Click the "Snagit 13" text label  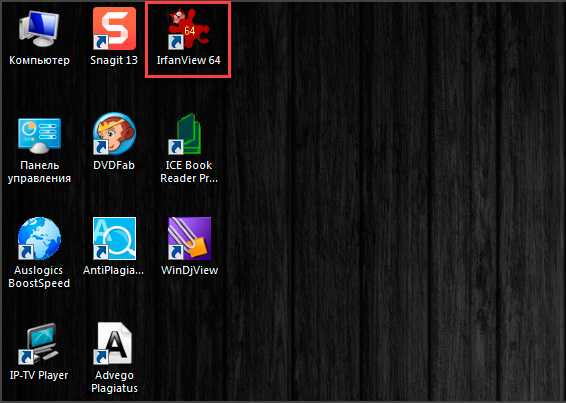tap(114, 60)
